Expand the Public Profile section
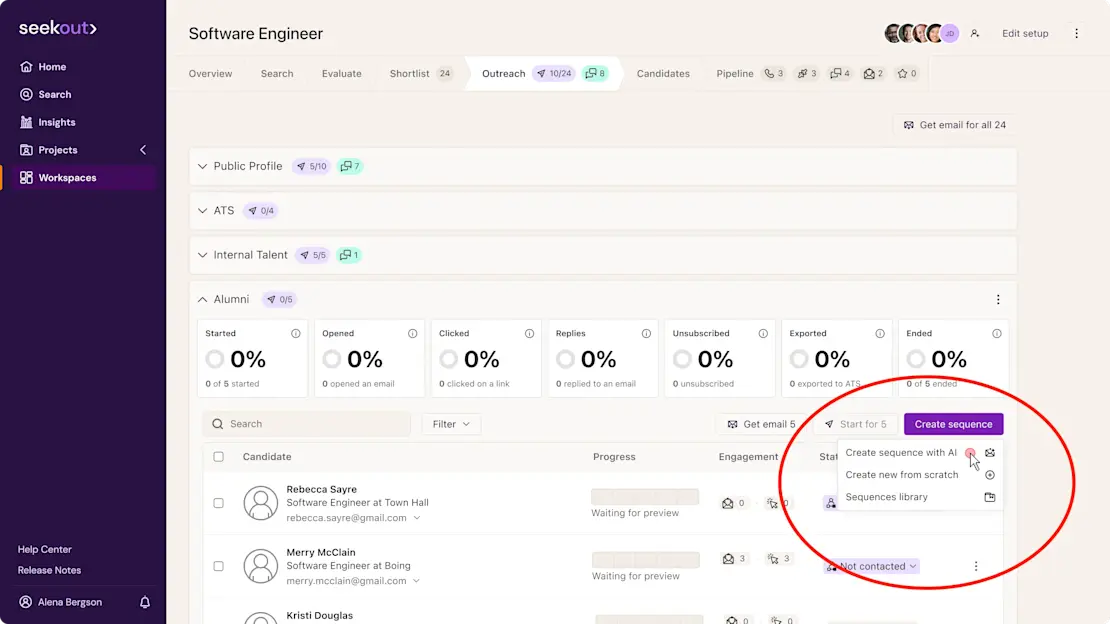 (202, 166)
